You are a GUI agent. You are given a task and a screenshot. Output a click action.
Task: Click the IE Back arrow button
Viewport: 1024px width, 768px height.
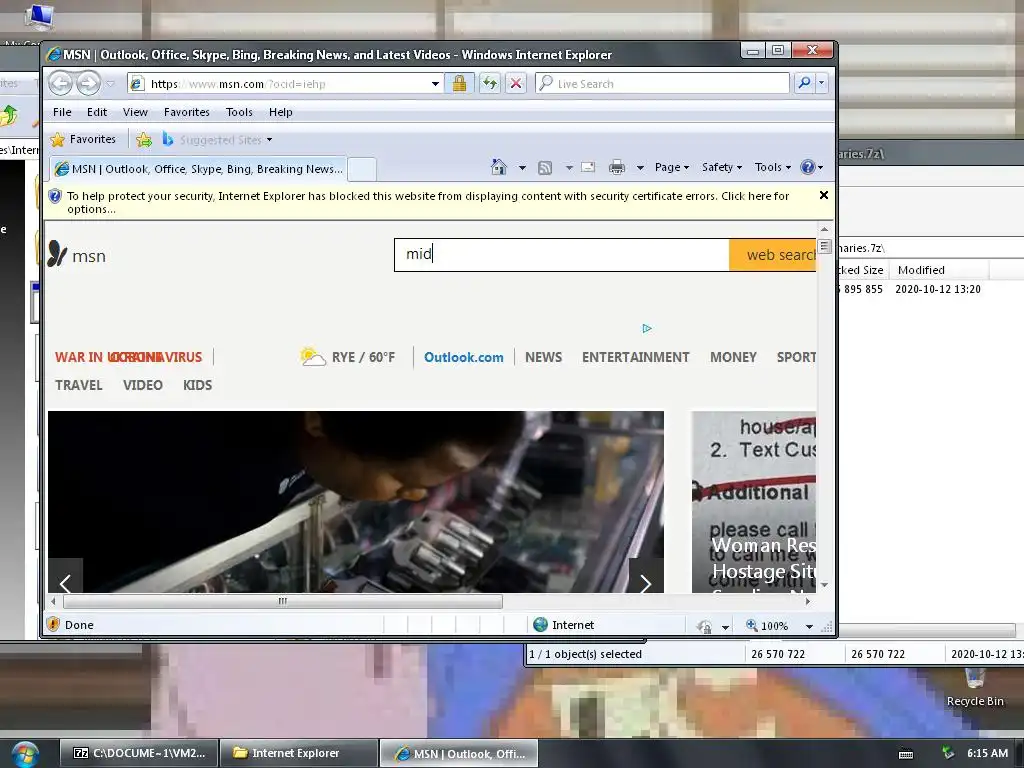[61, 84]
